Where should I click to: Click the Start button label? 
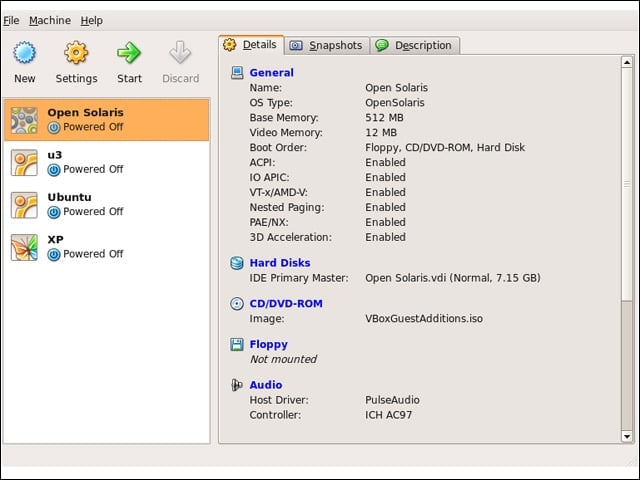[129, 78]
